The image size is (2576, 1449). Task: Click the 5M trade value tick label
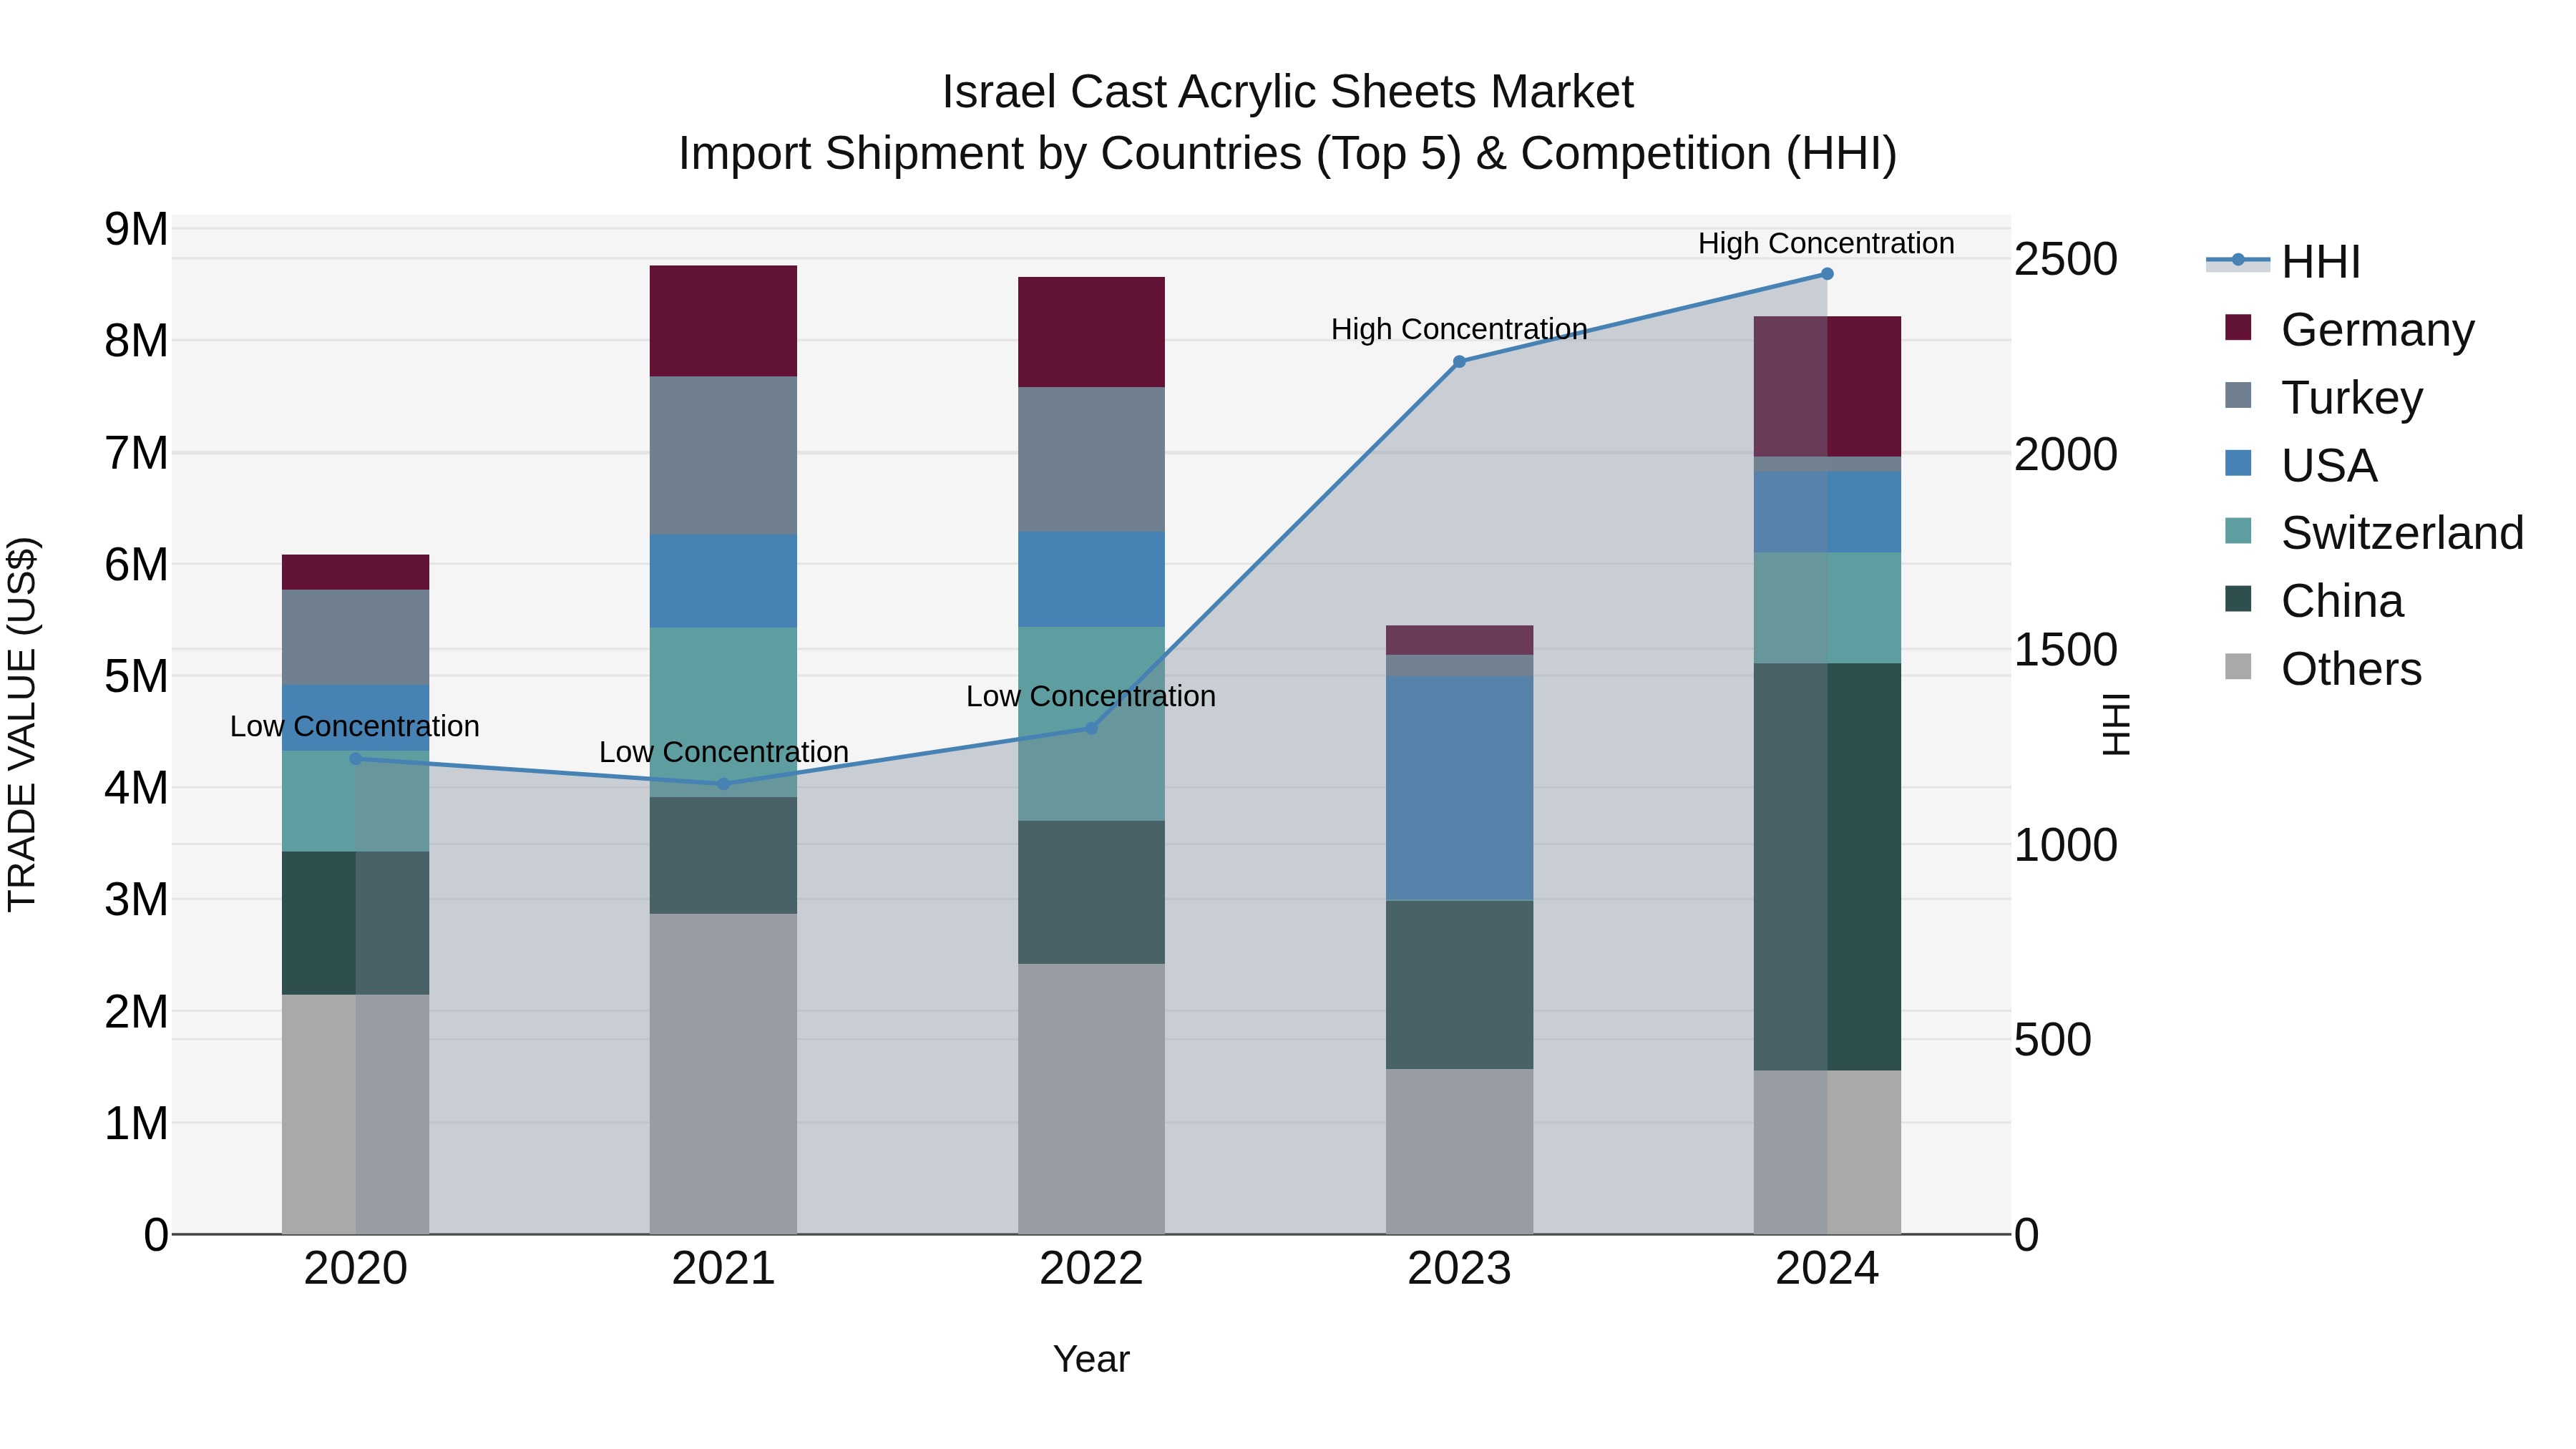136,676
